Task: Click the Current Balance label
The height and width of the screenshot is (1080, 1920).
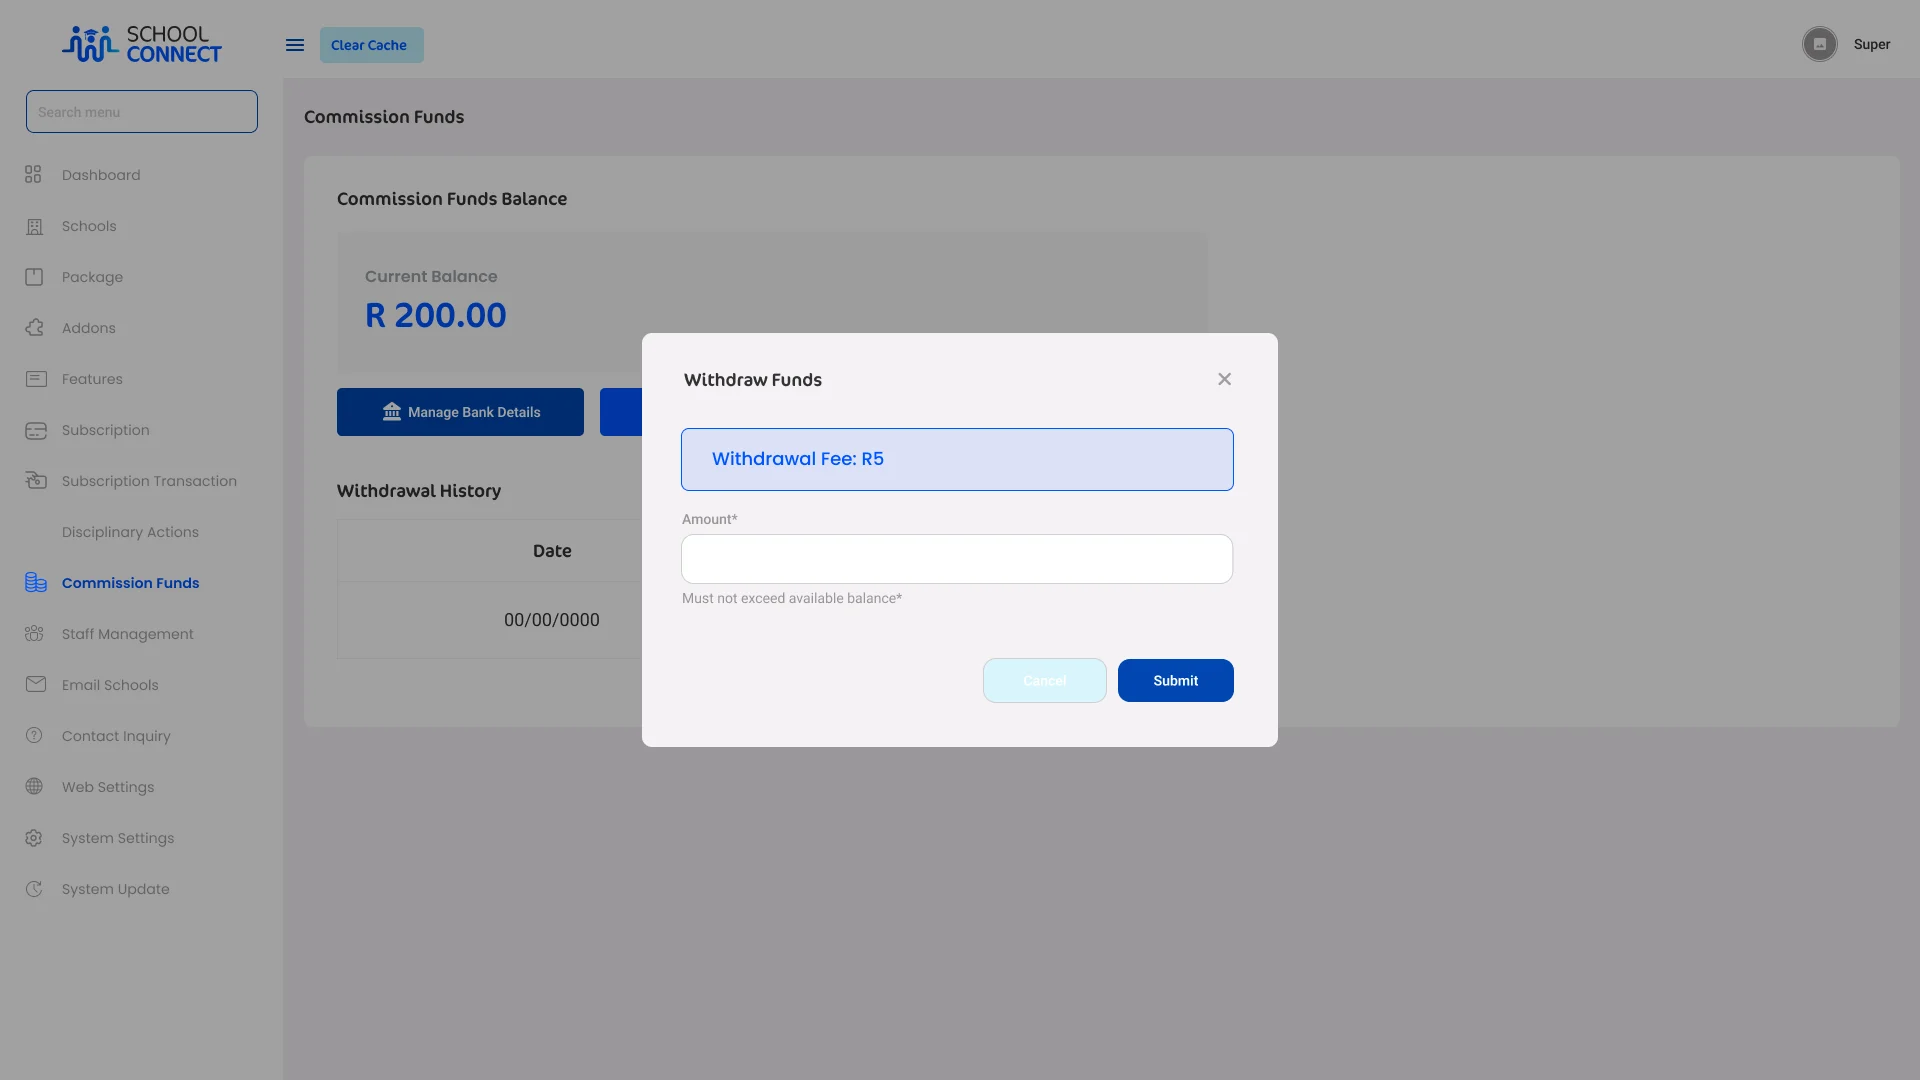Action: click(x=431, y=276)
